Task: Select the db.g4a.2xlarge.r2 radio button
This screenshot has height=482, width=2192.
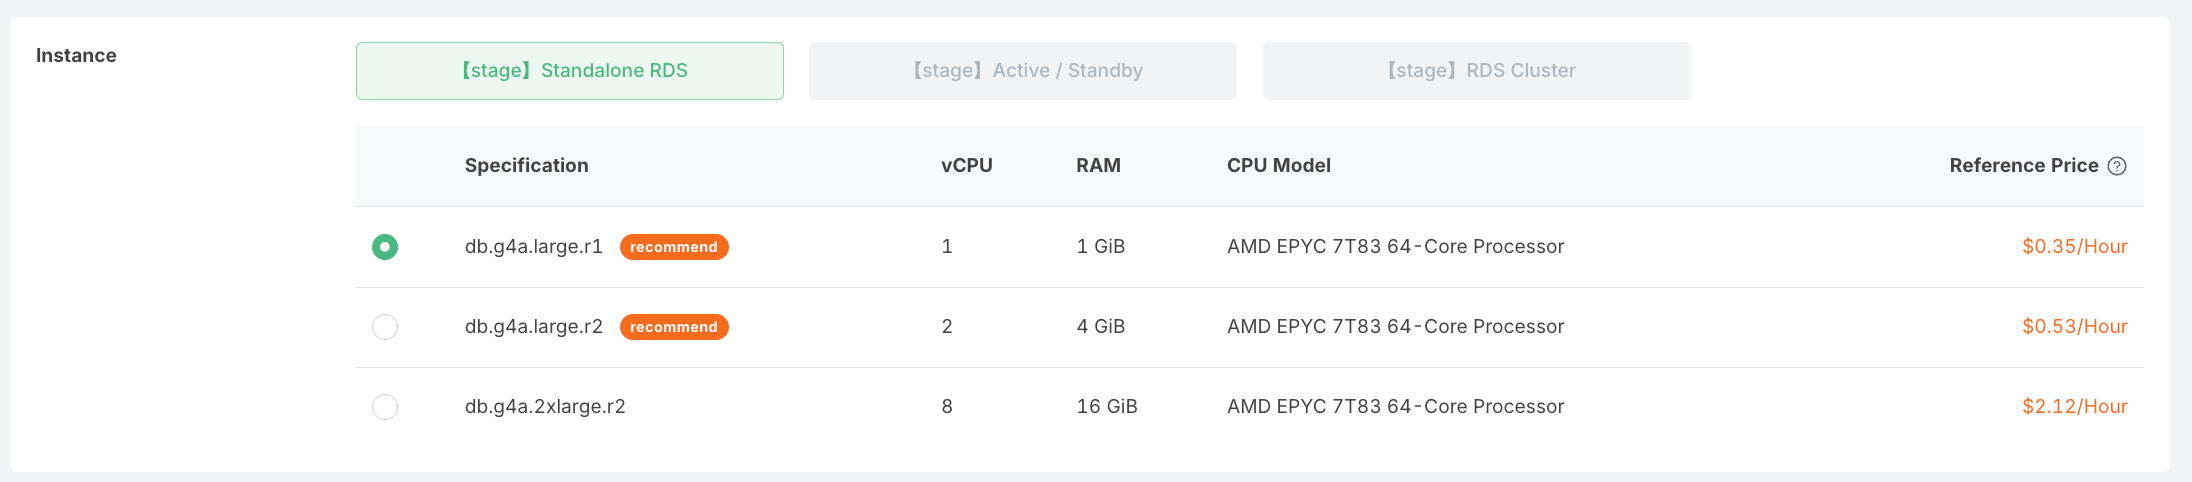Action: [x=385, y=407]
